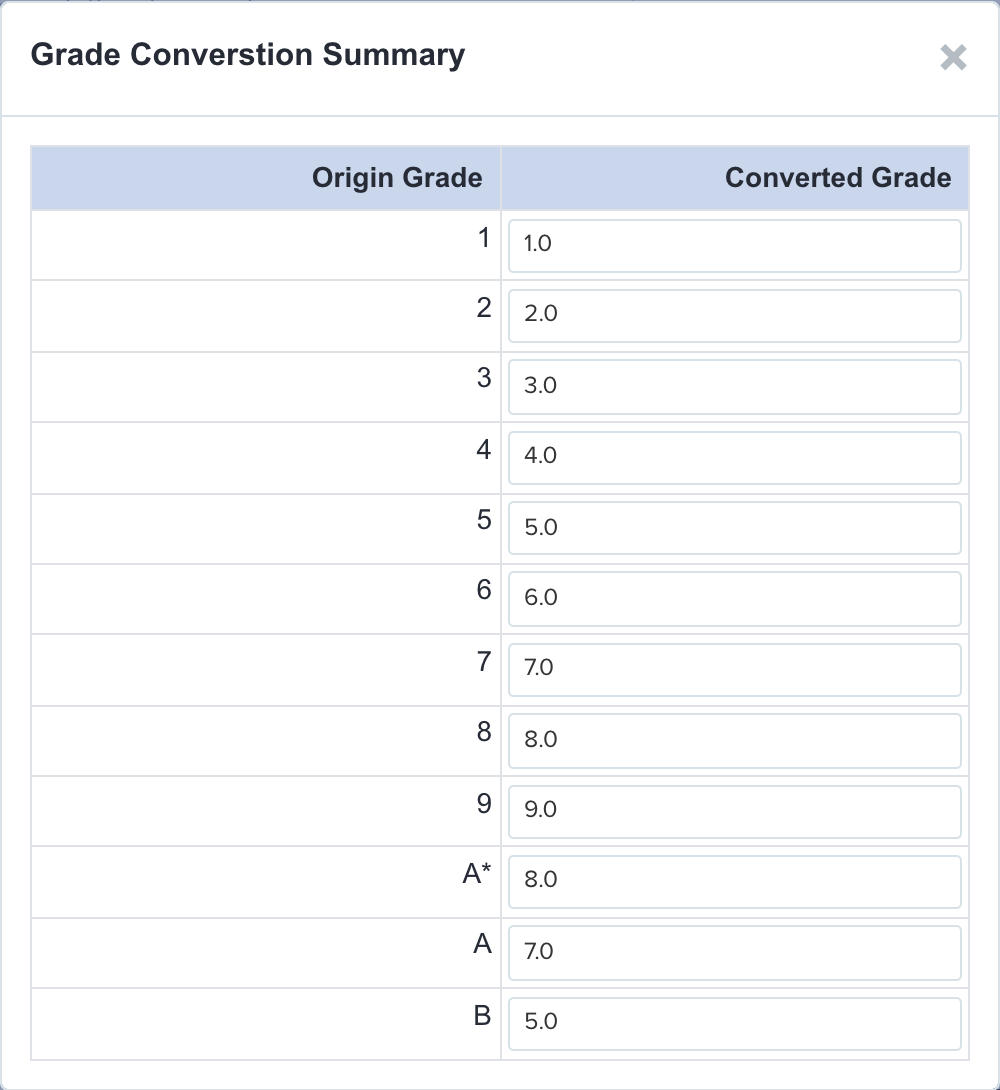The height and width of the screenshot is (1090, 1000).
Task: Click the converted grade input for grade 5
Action: pos(735,528)
